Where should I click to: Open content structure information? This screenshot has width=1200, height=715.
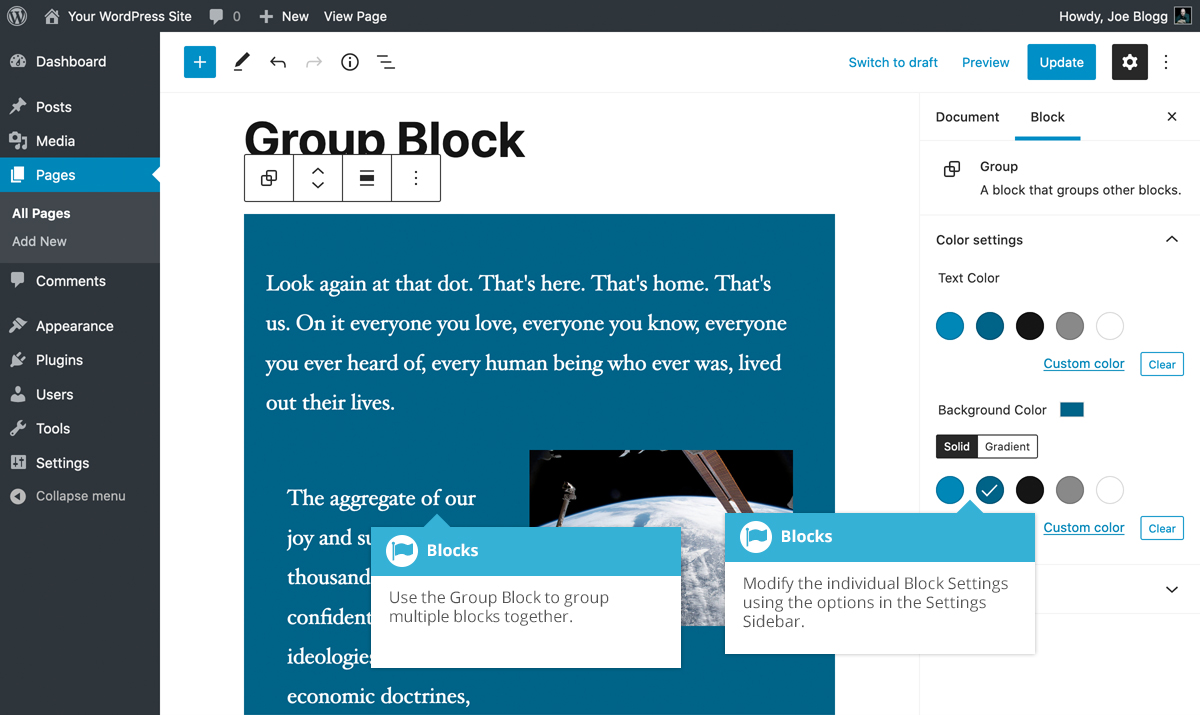click(349, 62)
